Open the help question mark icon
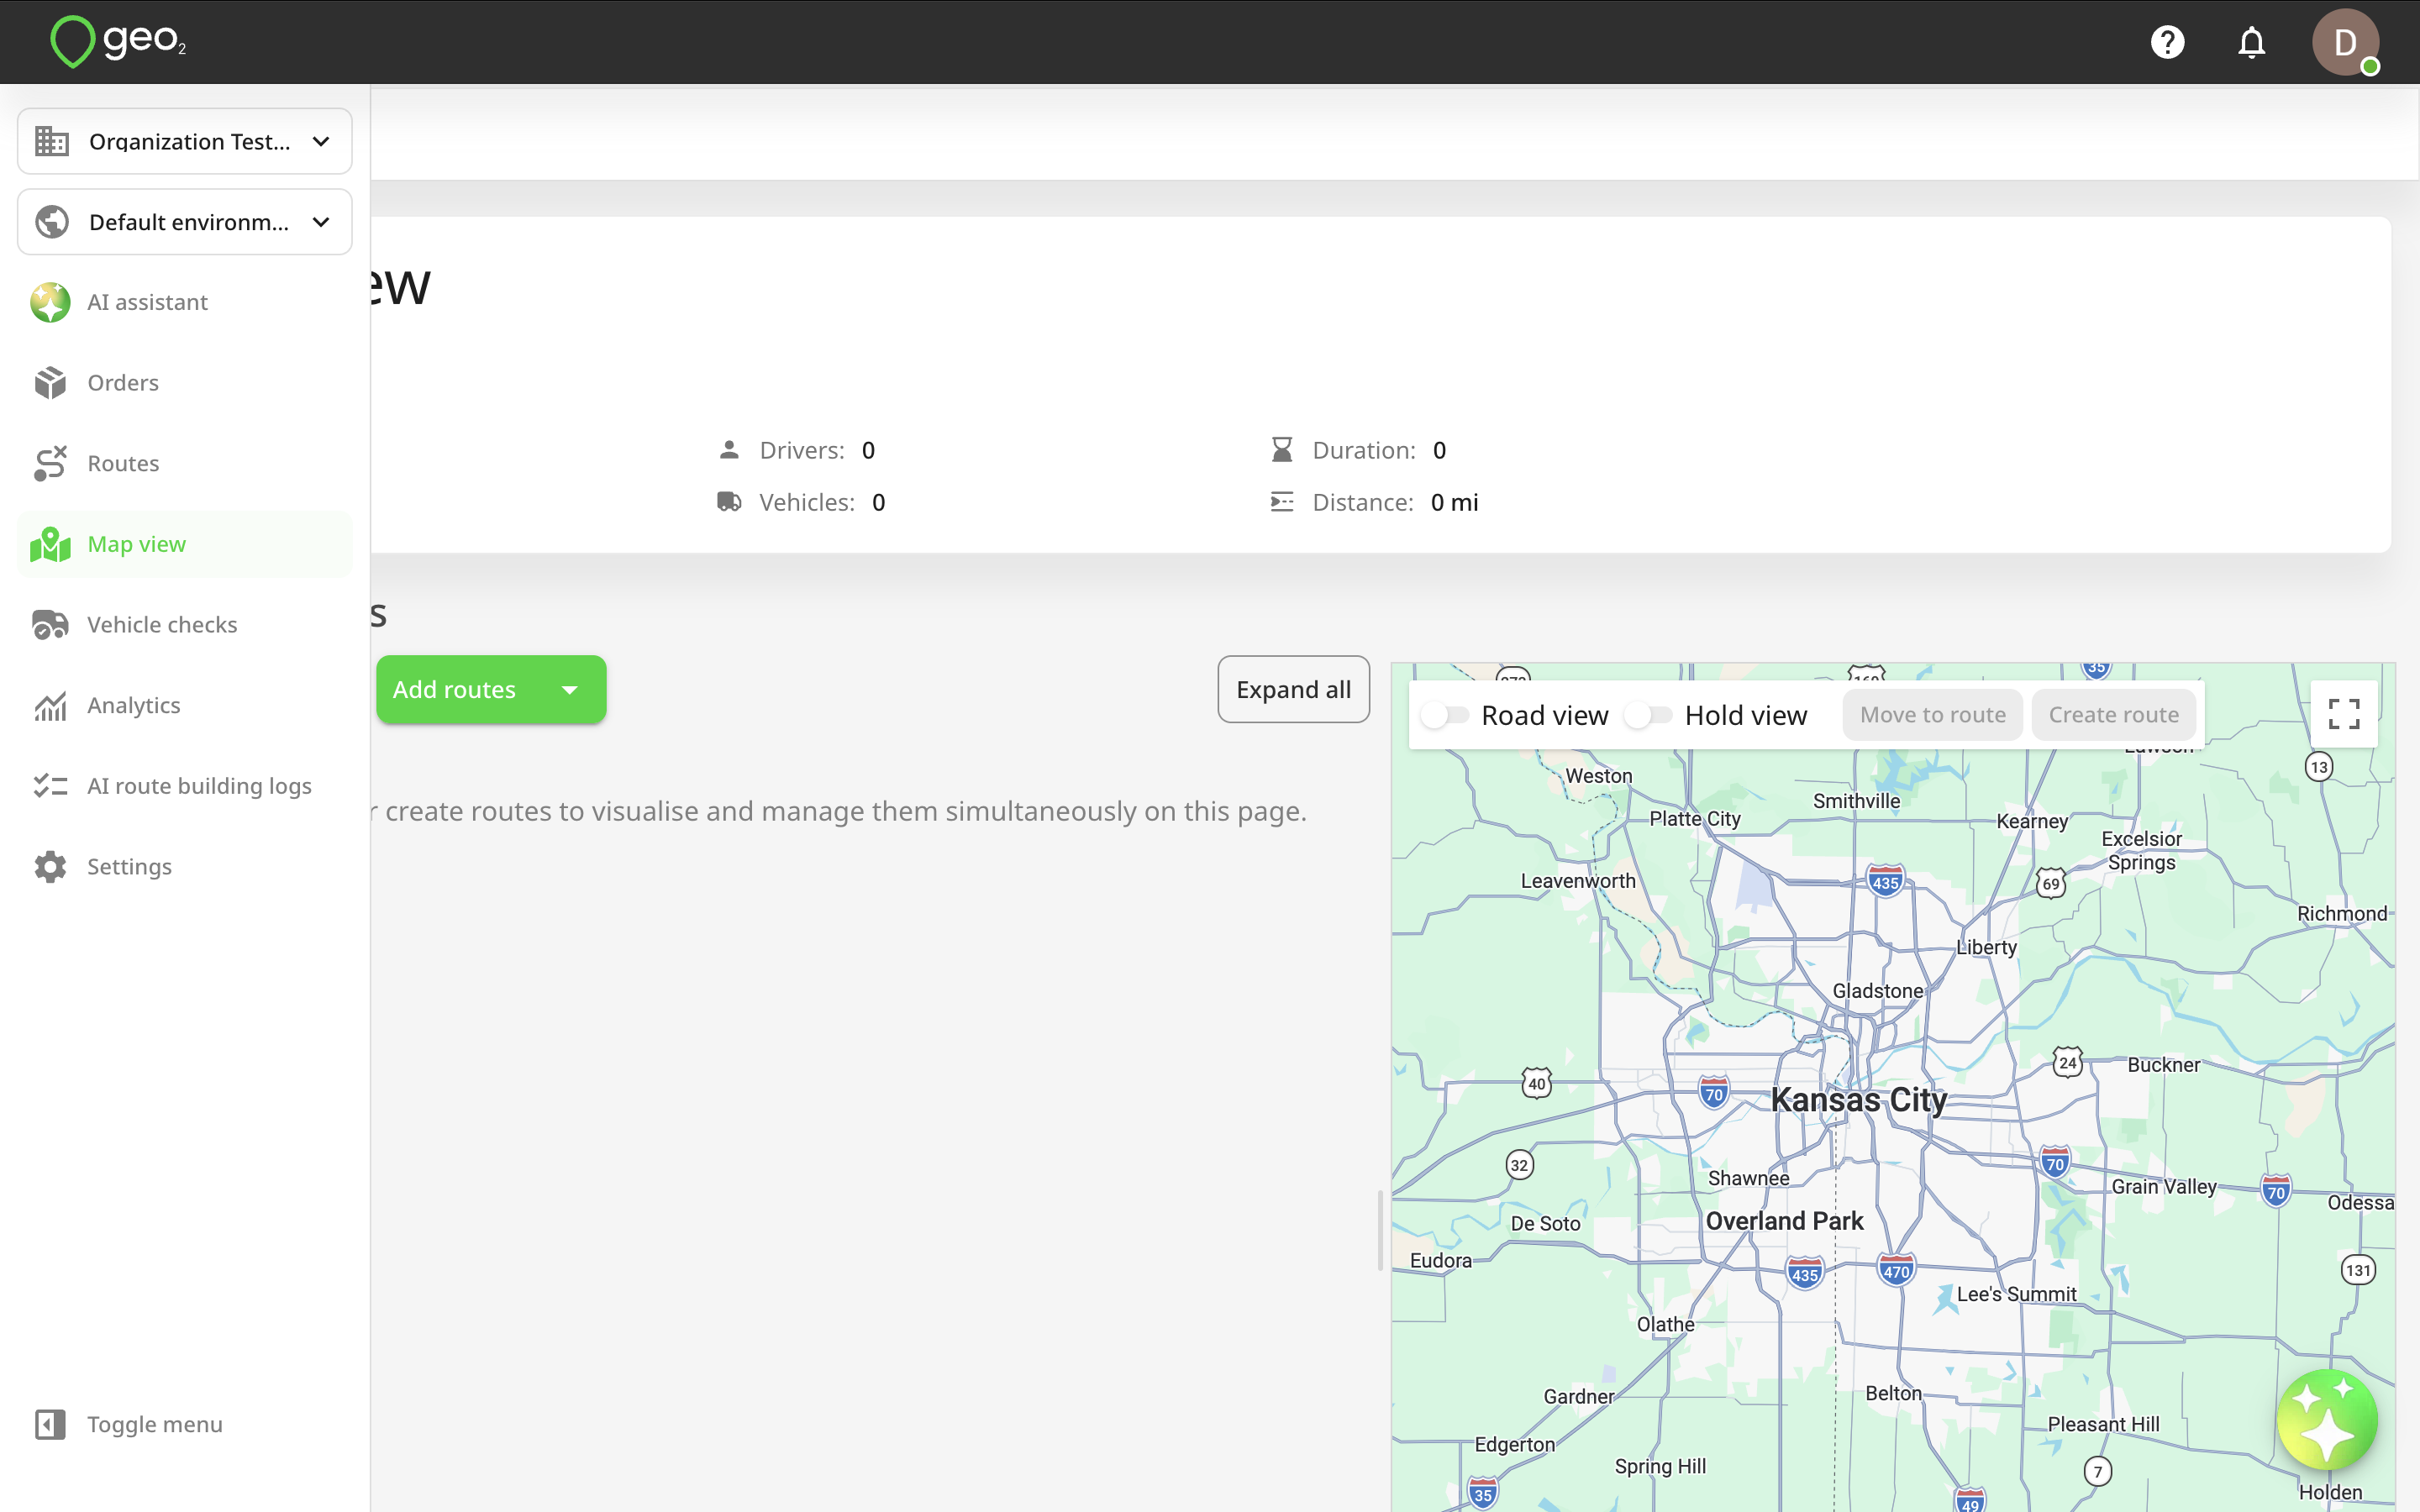This screenshot has height=1512, width=2420. tap(2167, 42)
